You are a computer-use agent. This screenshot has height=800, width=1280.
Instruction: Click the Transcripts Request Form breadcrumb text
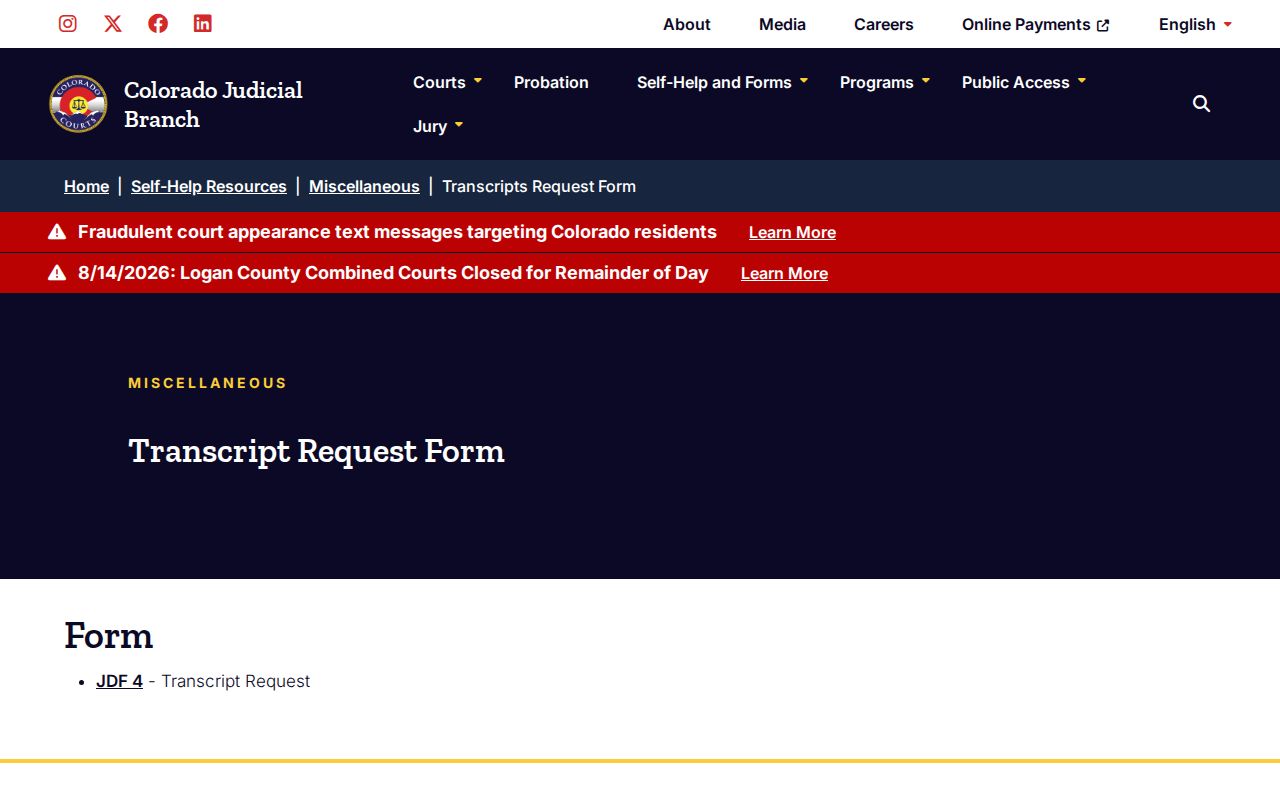click(539, 186)
